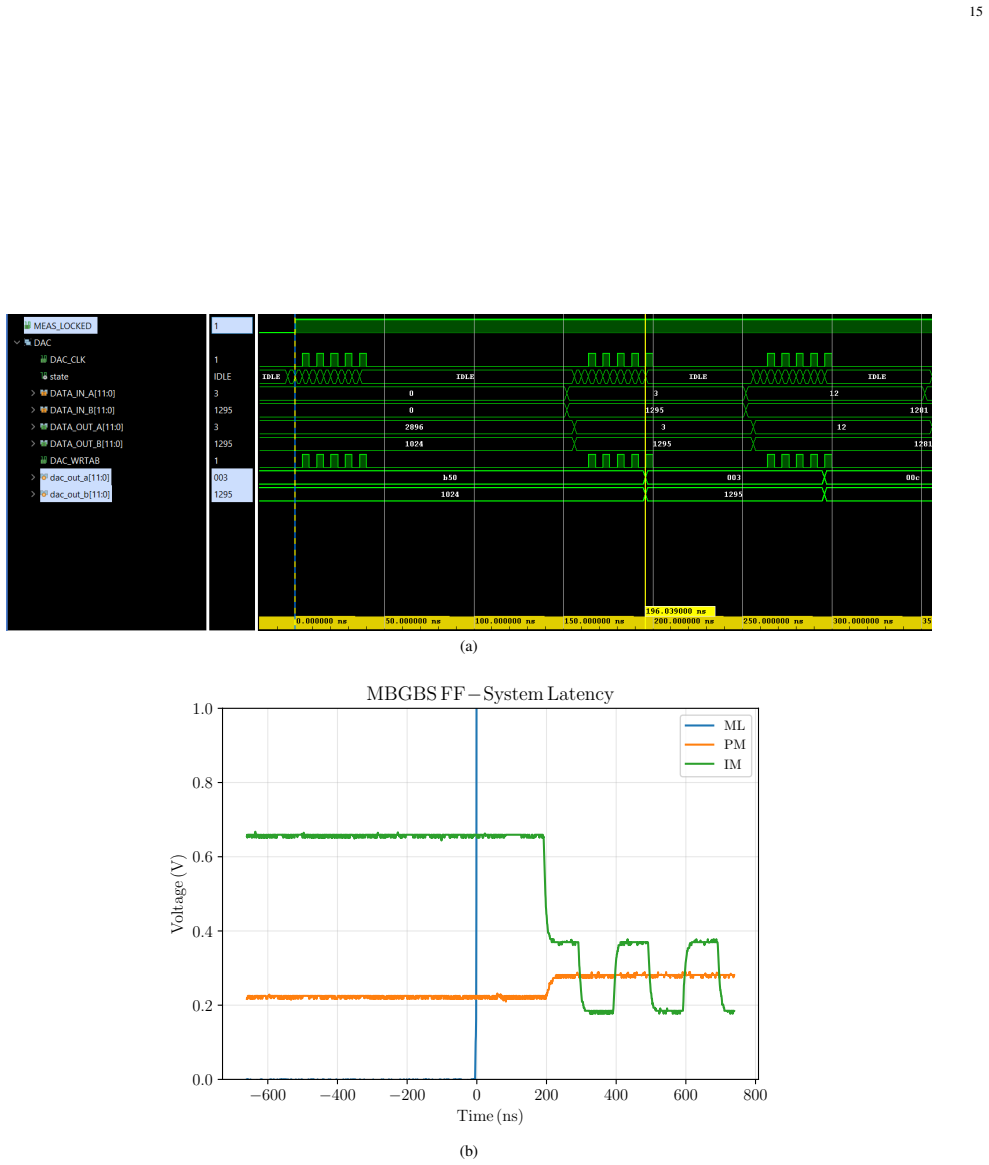Click the DATA_IN_B[11:0] bus icon
This screenshot has height=1165, width=989.
tap(44, 410)
